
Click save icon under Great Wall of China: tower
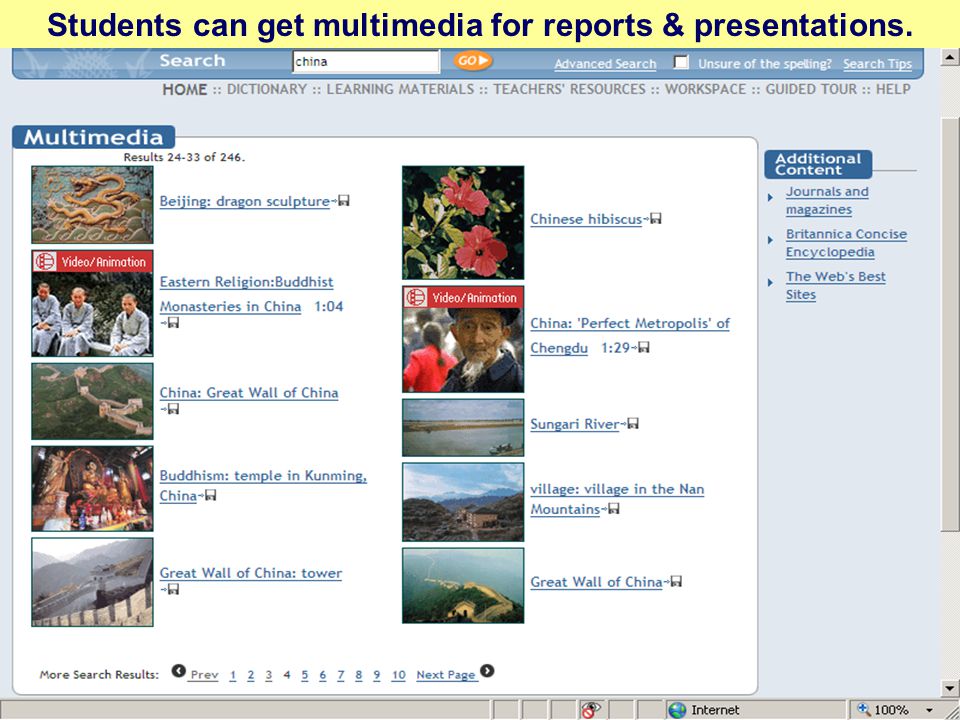coord(173,589)
